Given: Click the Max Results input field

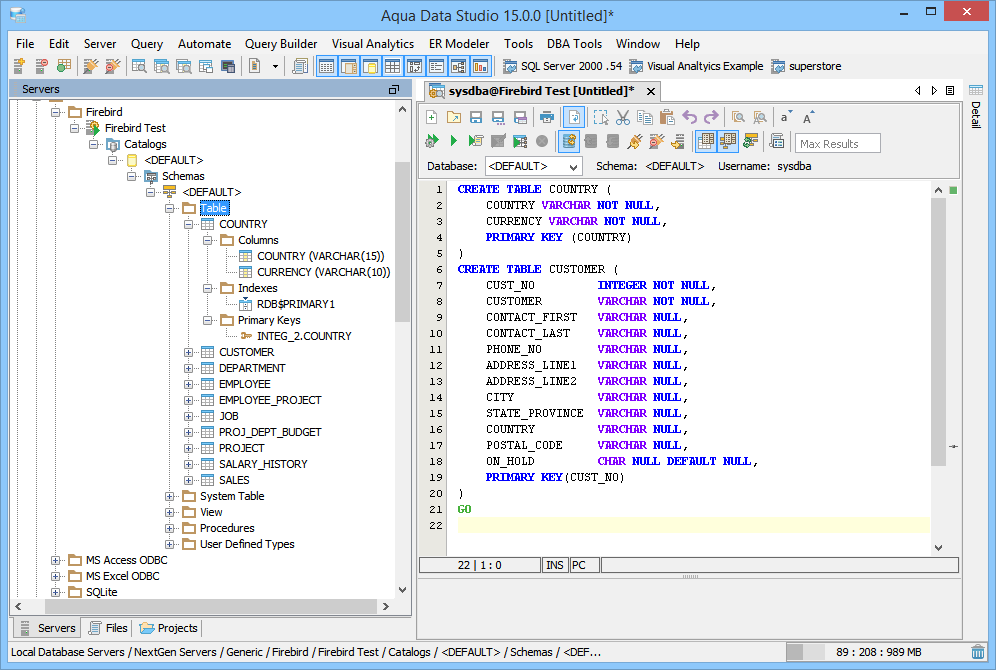Looking at the screenshot, I should [837, 144].
